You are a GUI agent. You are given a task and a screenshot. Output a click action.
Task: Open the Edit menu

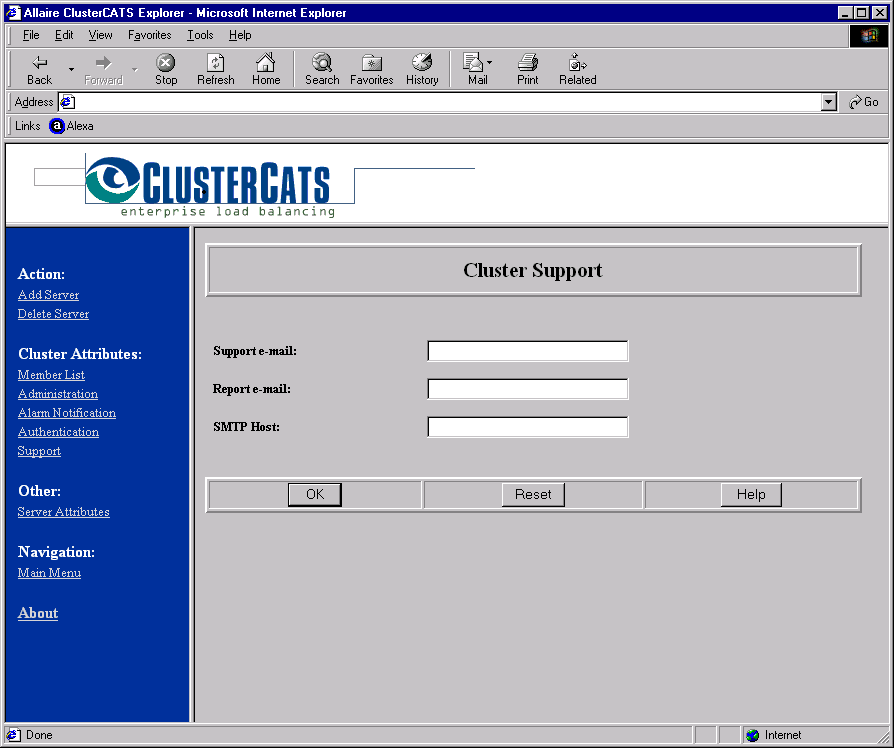pyautogui.click(x=64, y=35)
